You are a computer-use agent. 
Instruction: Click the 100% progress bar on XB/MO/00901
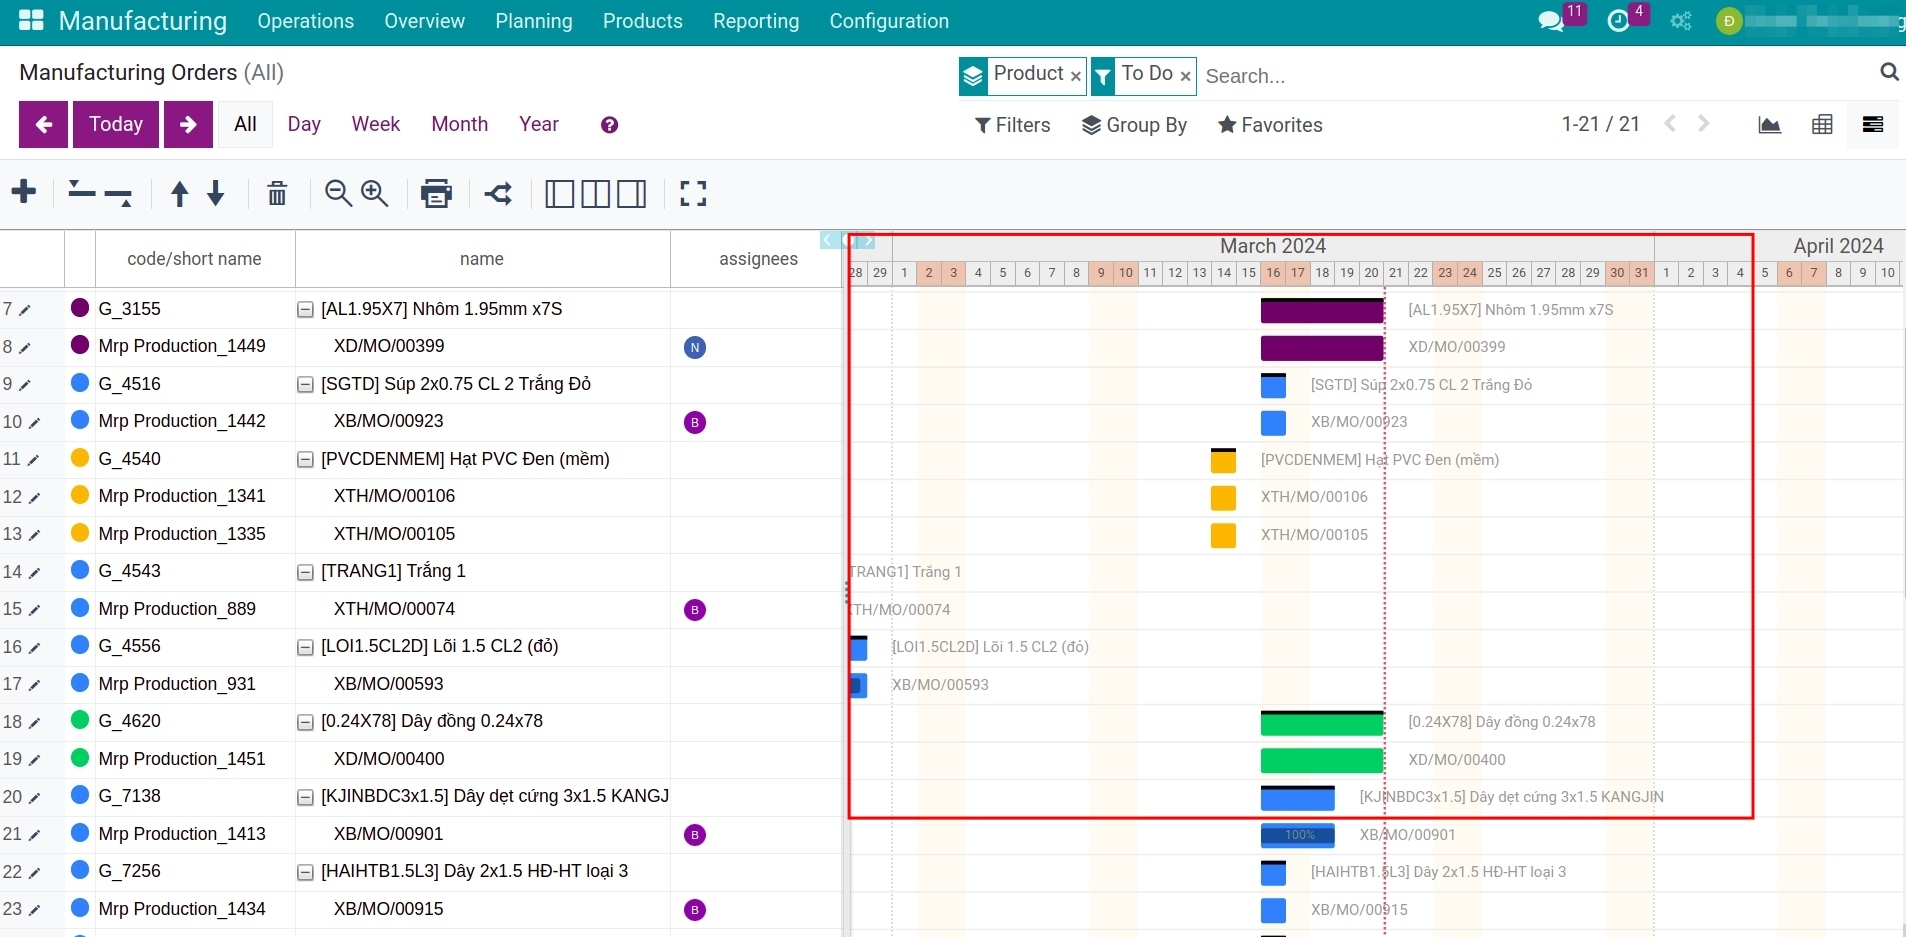click(1297, 834)
